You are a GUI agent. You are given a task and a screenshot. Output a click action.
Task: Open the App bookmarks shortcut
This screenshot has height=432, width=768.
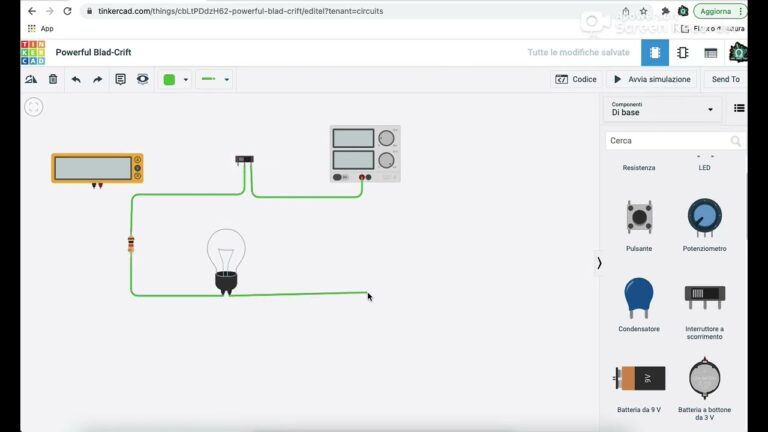[41, 28]
